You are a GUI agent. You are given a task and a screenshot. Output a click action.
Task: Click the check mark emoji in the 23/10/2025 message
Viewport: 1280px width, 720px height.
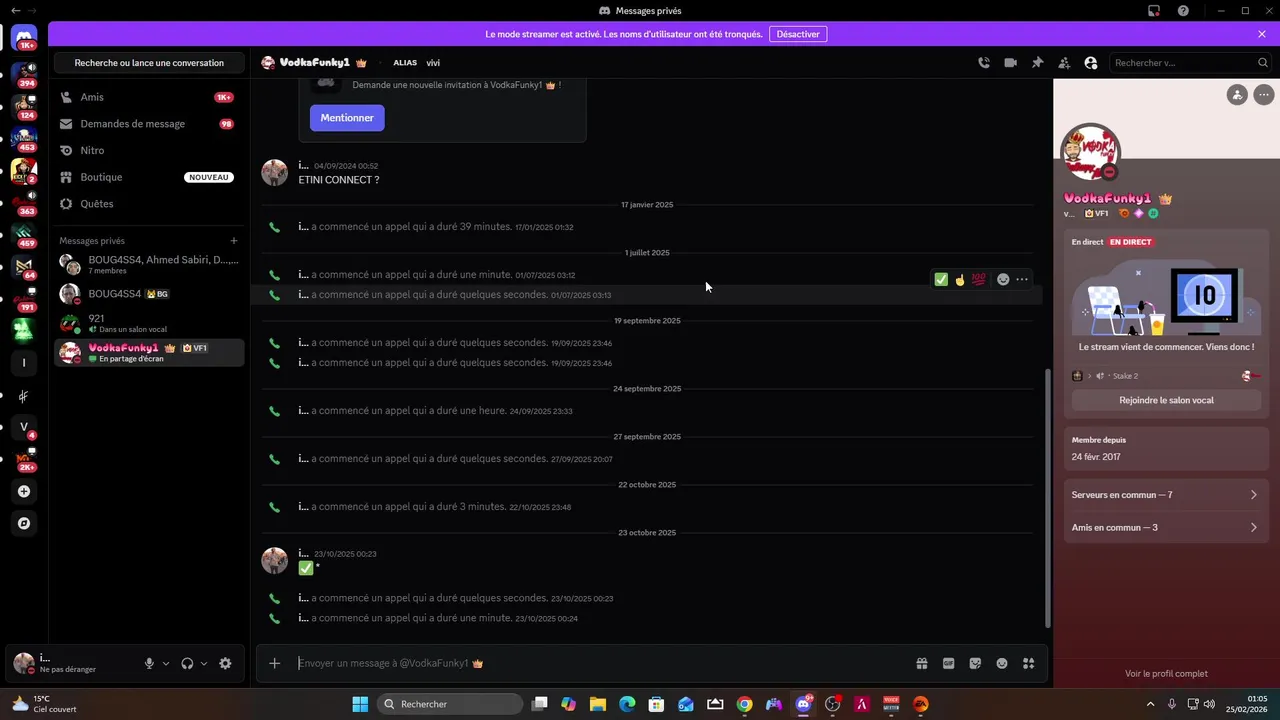coord(306,568)
